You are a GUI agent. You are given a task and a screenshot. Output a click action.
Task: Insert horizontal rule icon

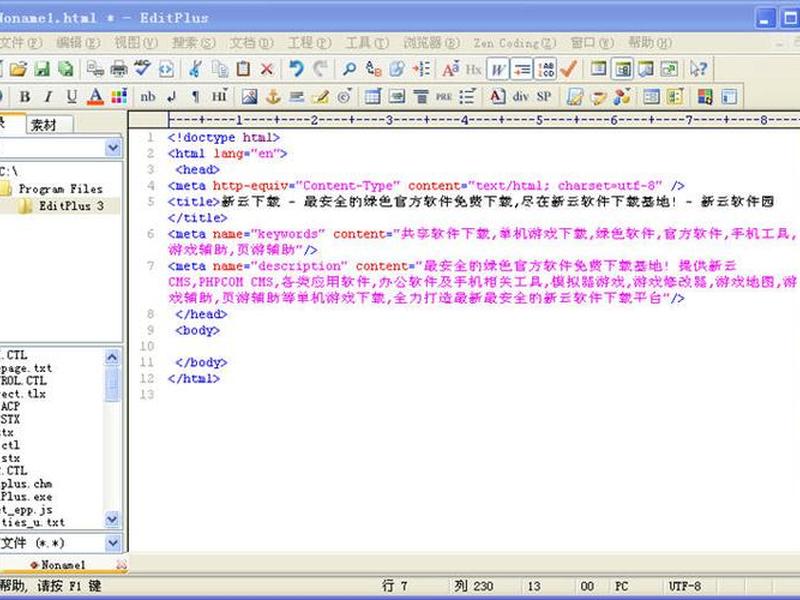pyautogui.click(x=296, y=96)
